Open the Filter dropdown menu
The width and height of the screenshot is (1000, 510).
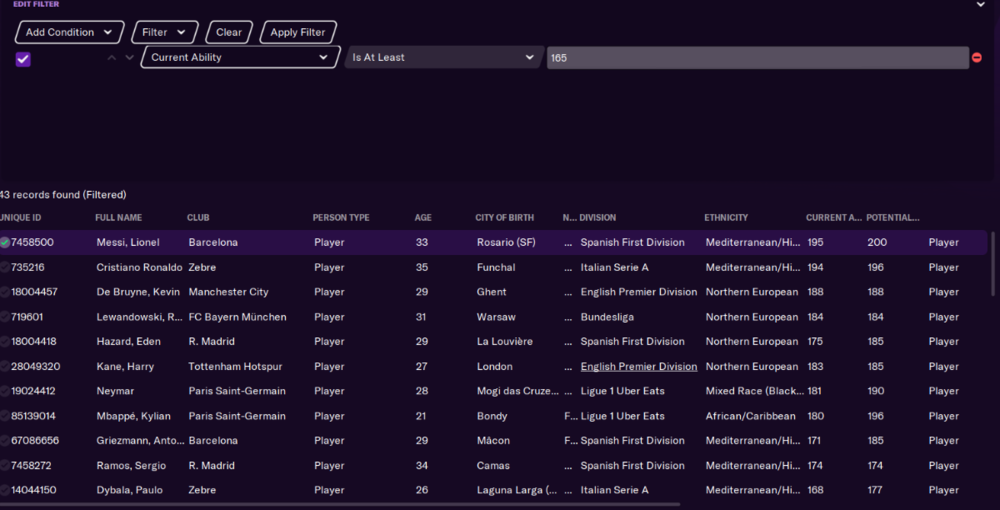coord(165,32)
